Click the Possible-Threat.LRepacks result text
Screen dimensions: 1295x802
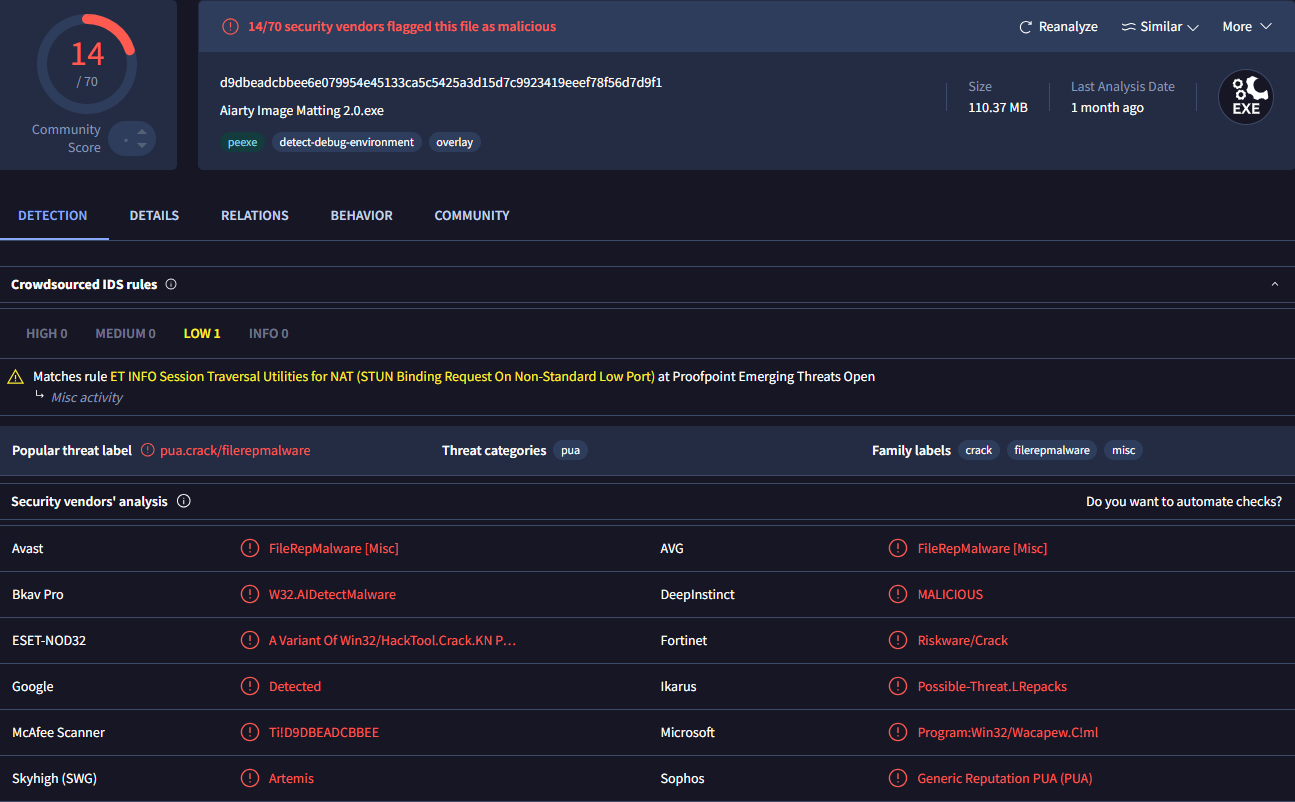point(992,686)
